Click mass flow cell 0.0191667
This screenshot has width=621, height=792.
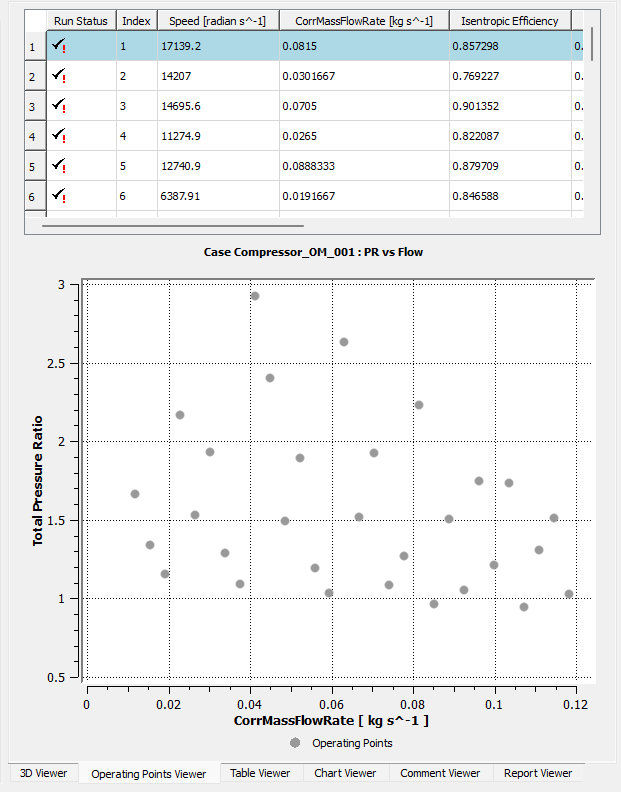point(364,195)
